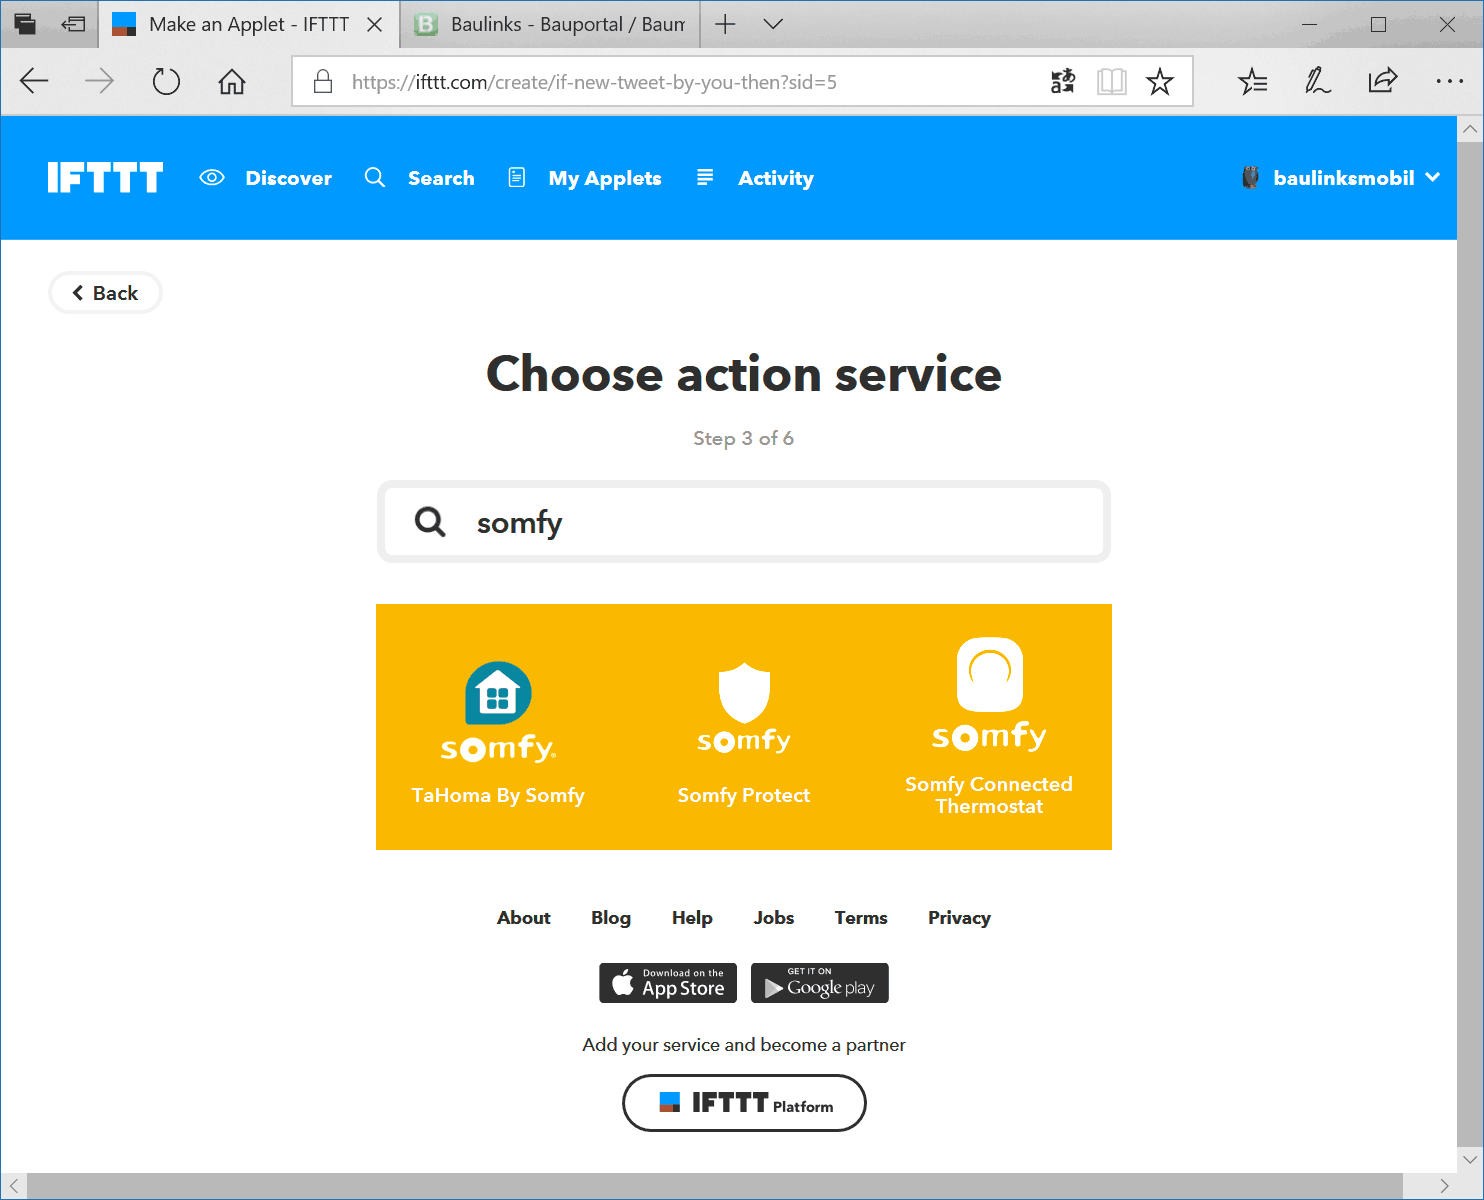Open the Discover page
This screenshot has height=1200, width=1484.
[266, 178]
